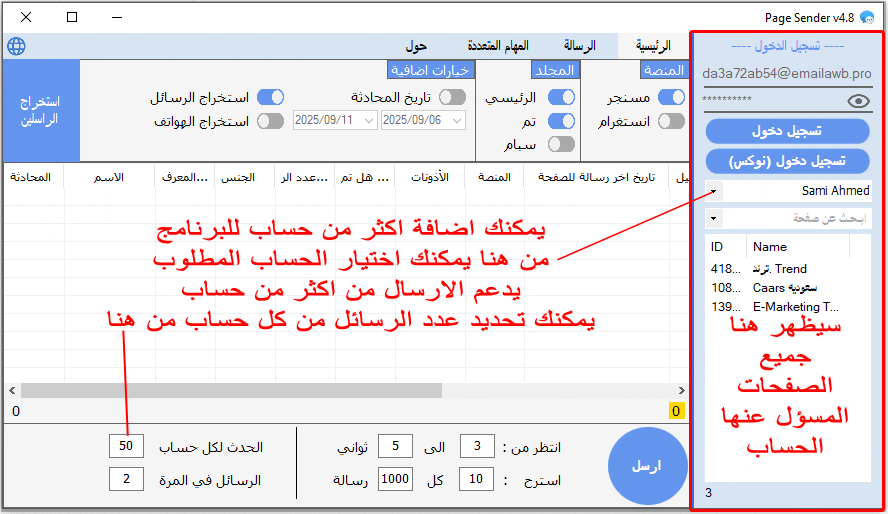
Task: Expand the Sami Ahmed account dropdown
Action: tap(714, 191)
